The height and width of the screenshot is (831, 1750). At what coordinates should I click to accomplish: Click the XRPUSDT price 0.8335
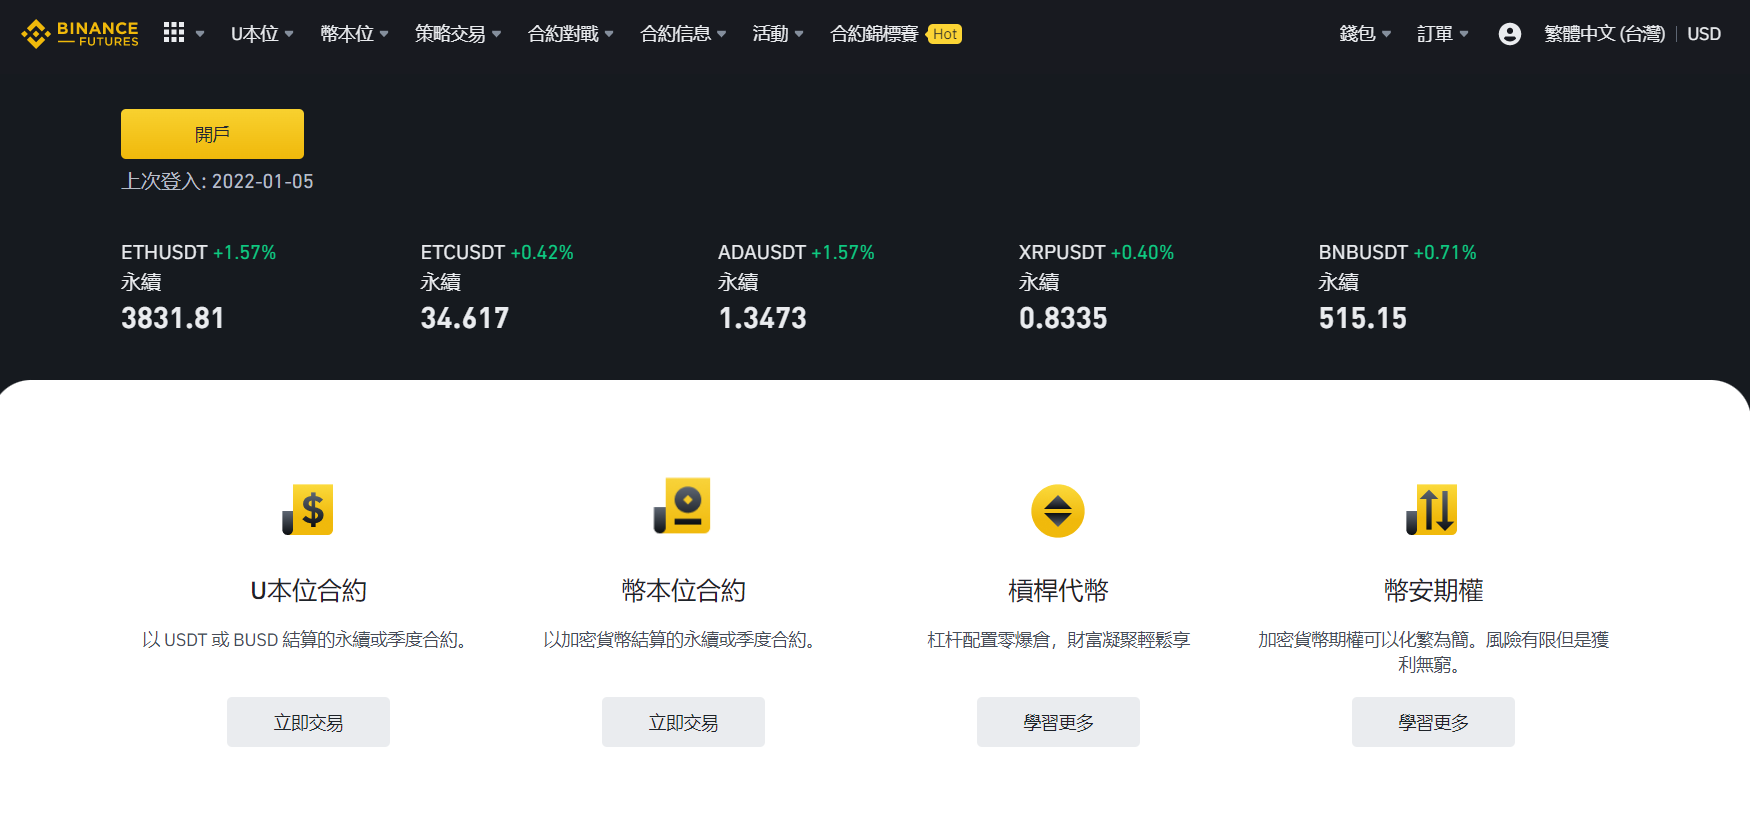pos(1063,318)
